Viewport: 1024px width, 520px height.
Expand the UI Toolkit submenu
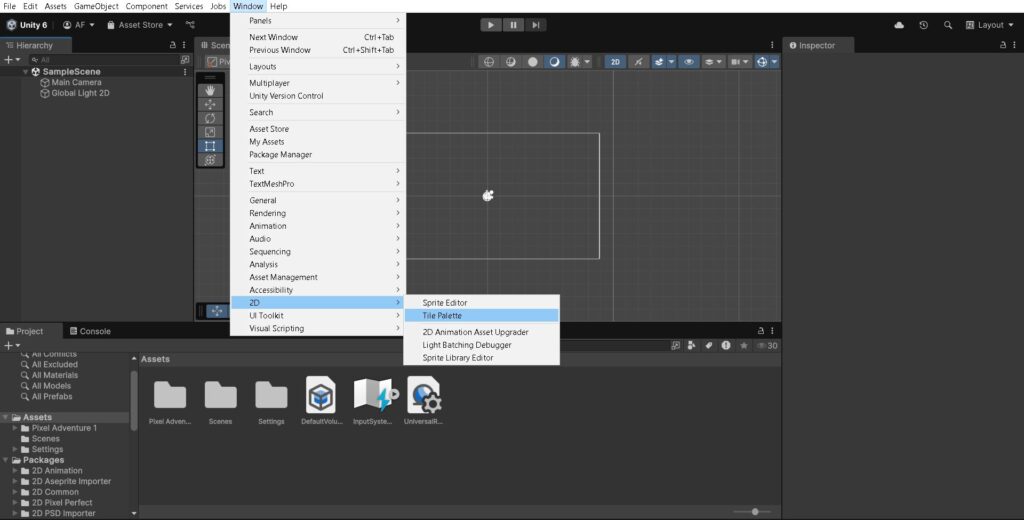coord(317,316)
